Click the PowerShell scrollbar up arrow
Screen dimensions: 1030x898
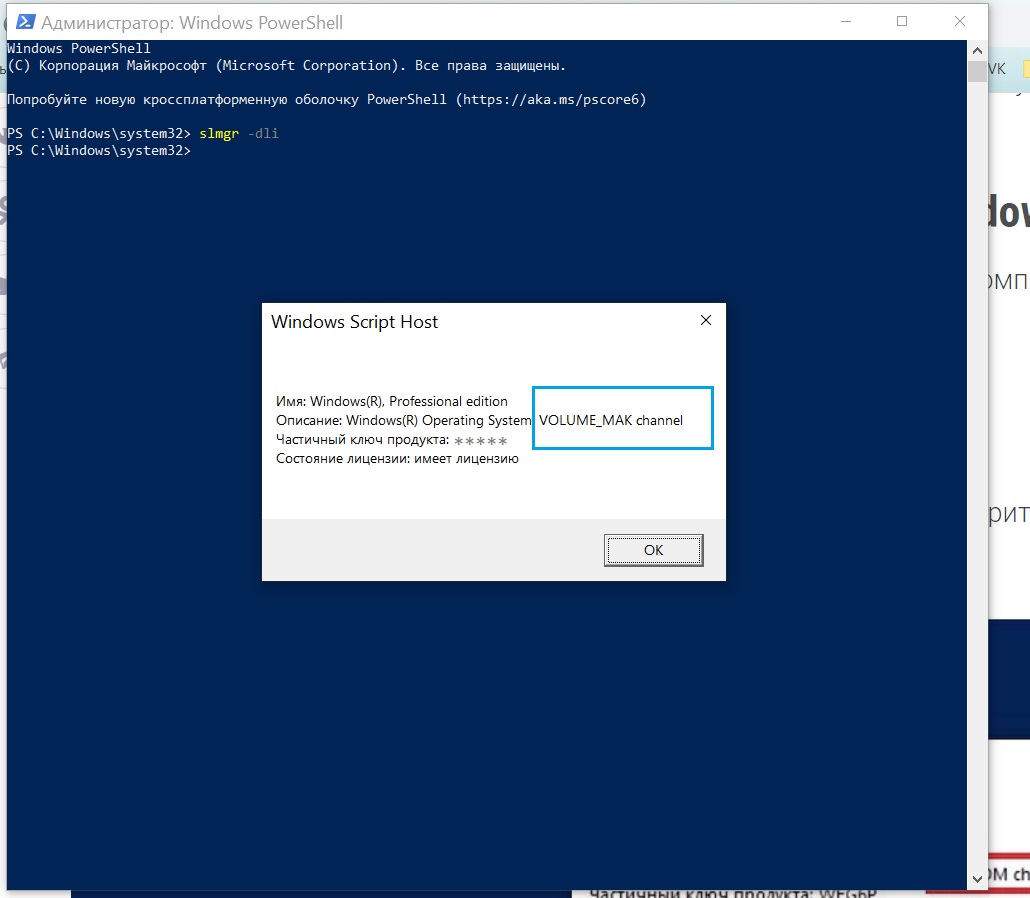[977, 51]
